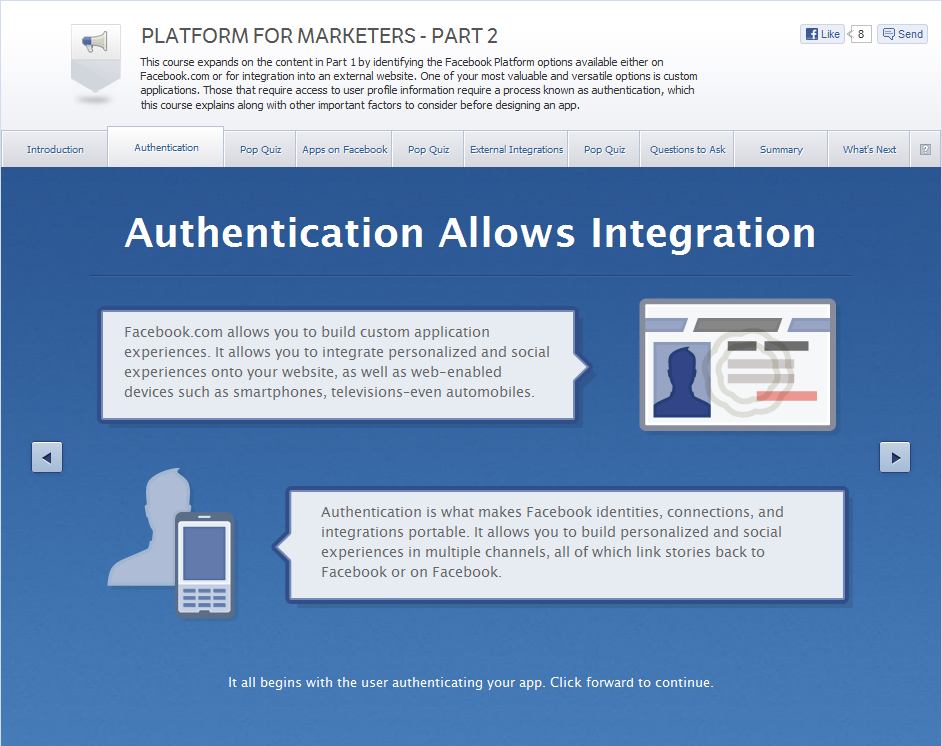Click the course description paragraph under the title

pos(419,83)
